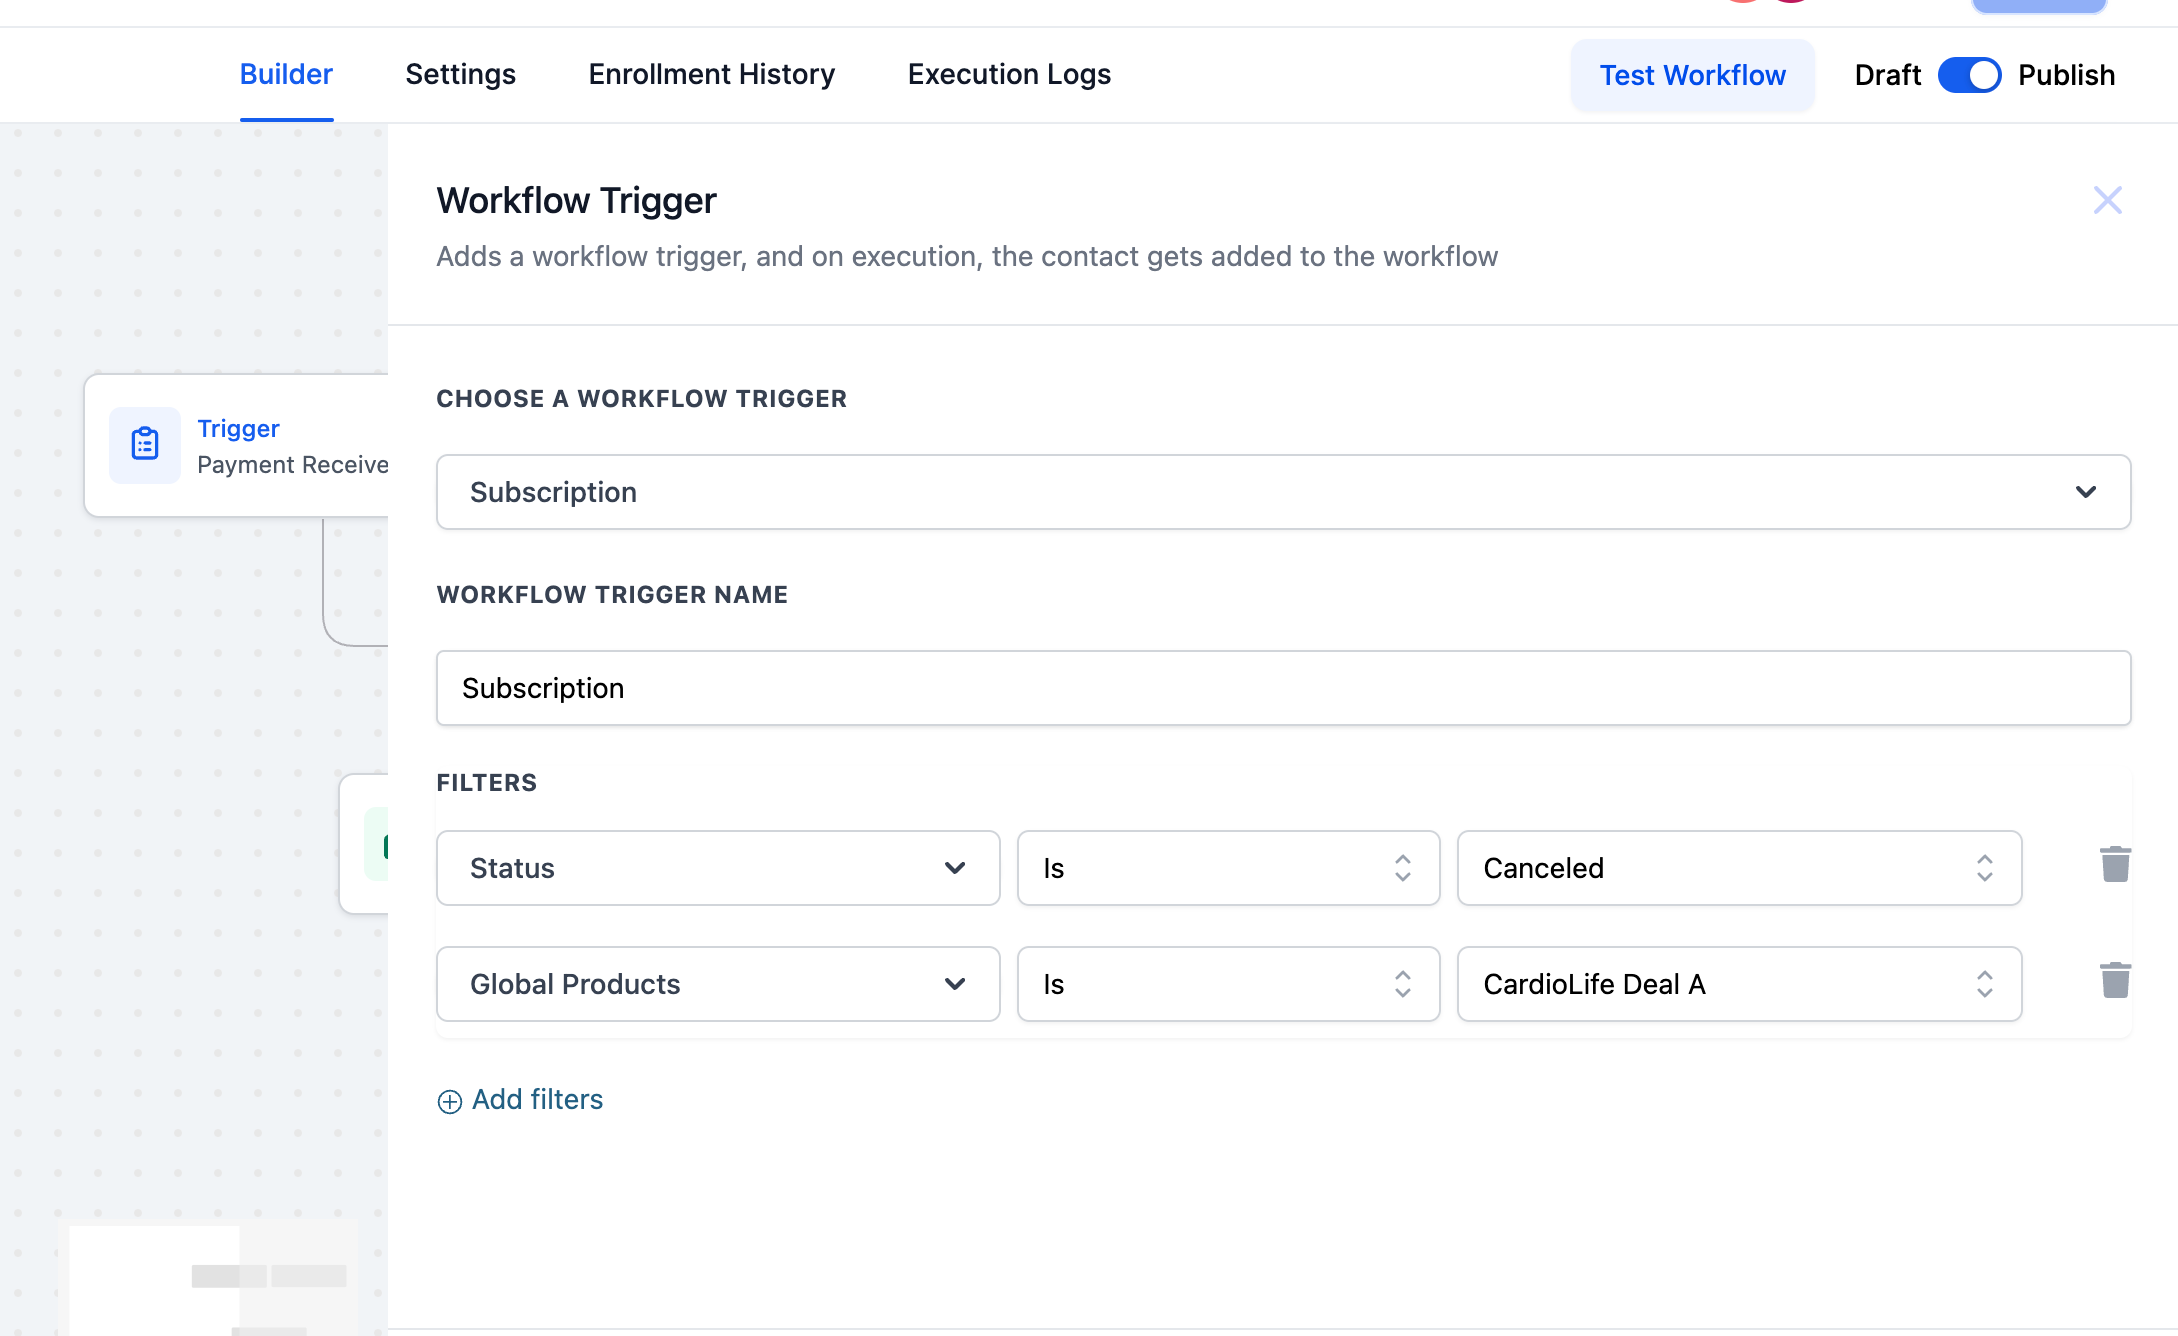Expand the Status filter field dropdown
Image resolution: width=2178 pixels, height=1336 pixels.
718,868
